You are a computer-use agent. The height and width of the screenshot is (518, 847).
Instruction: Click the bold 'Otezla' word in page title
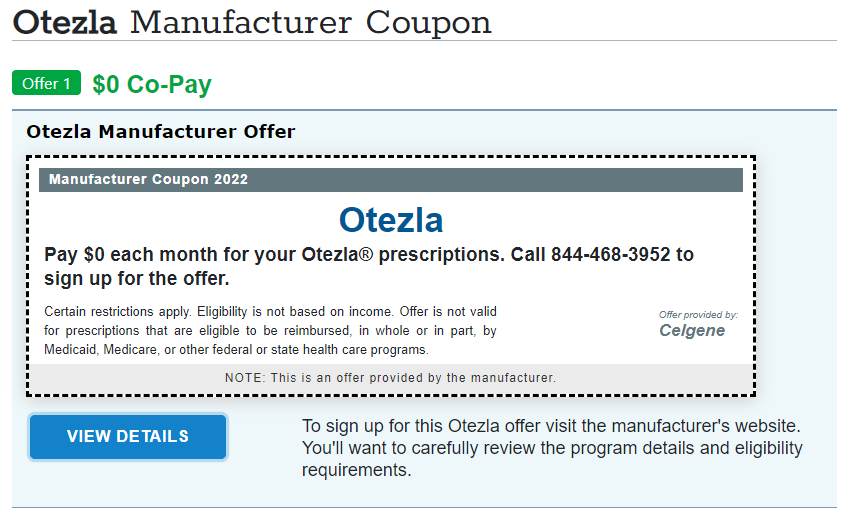tap(64, 23)
